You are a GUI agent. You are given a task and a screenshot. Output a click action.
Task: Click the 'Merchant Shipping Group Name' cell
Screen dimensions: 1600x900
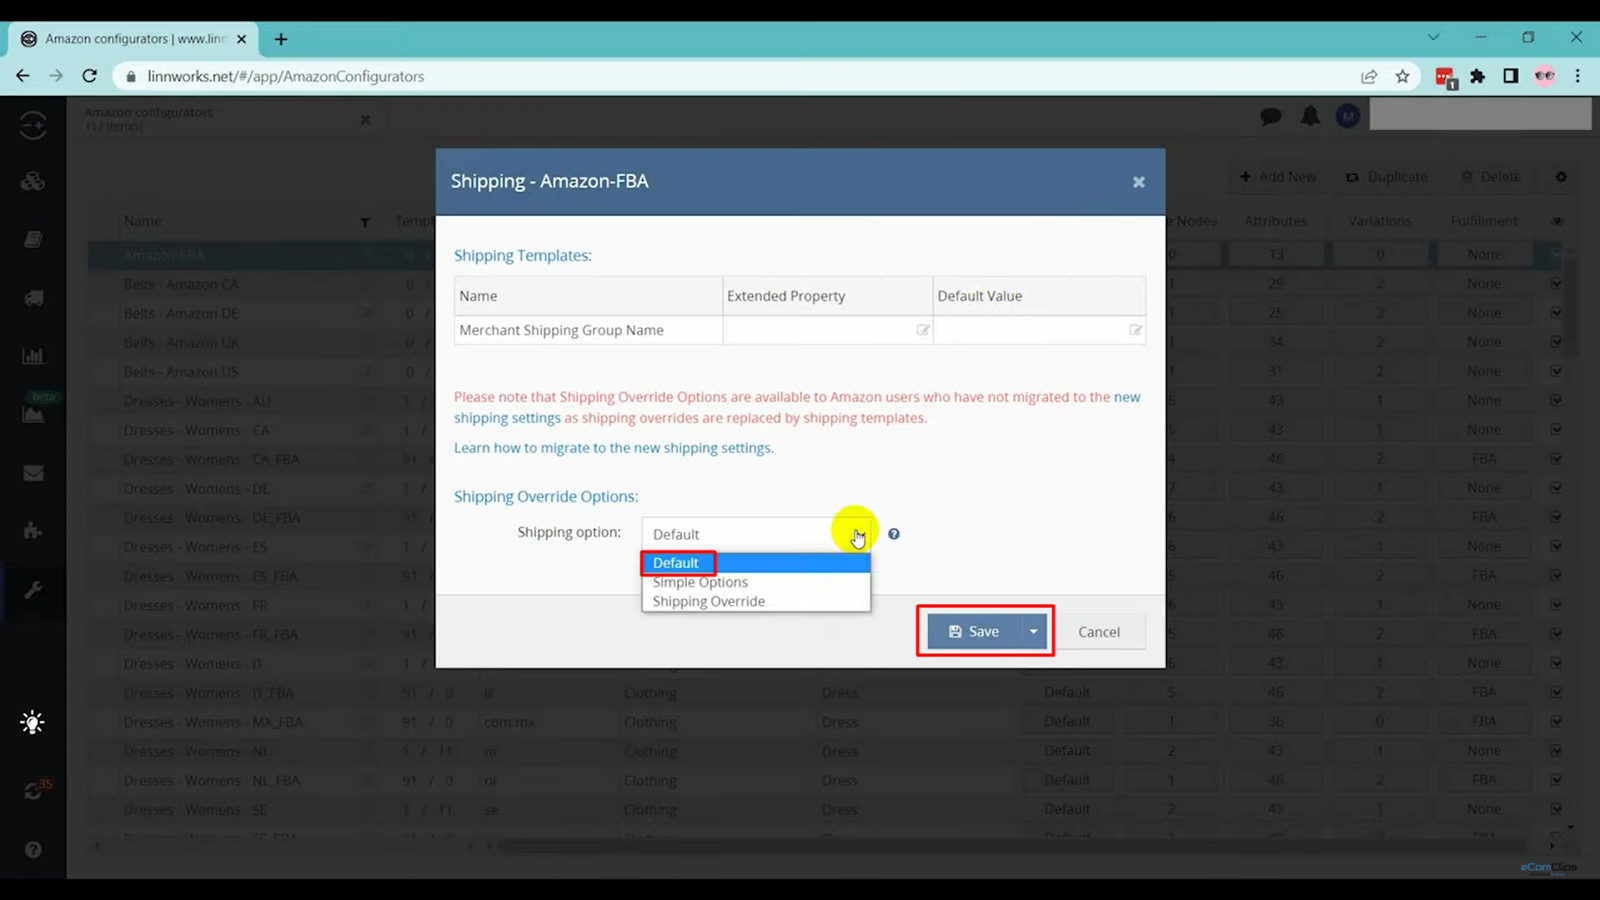pyautogui.click(x=588, y=330)
